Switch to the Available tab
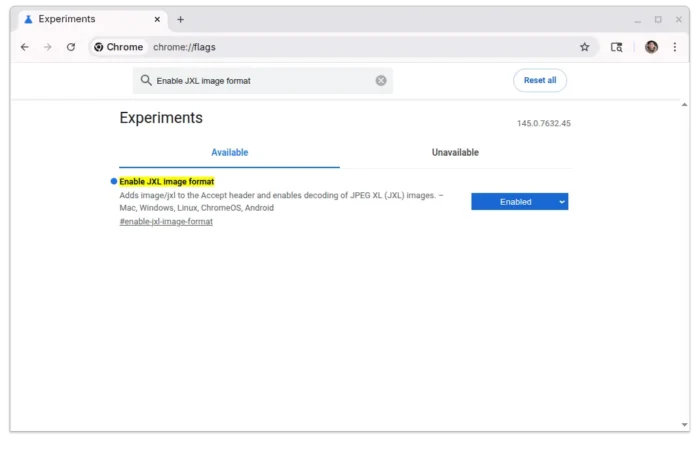This screenshot has width=700, height=452. coord(229,153)
